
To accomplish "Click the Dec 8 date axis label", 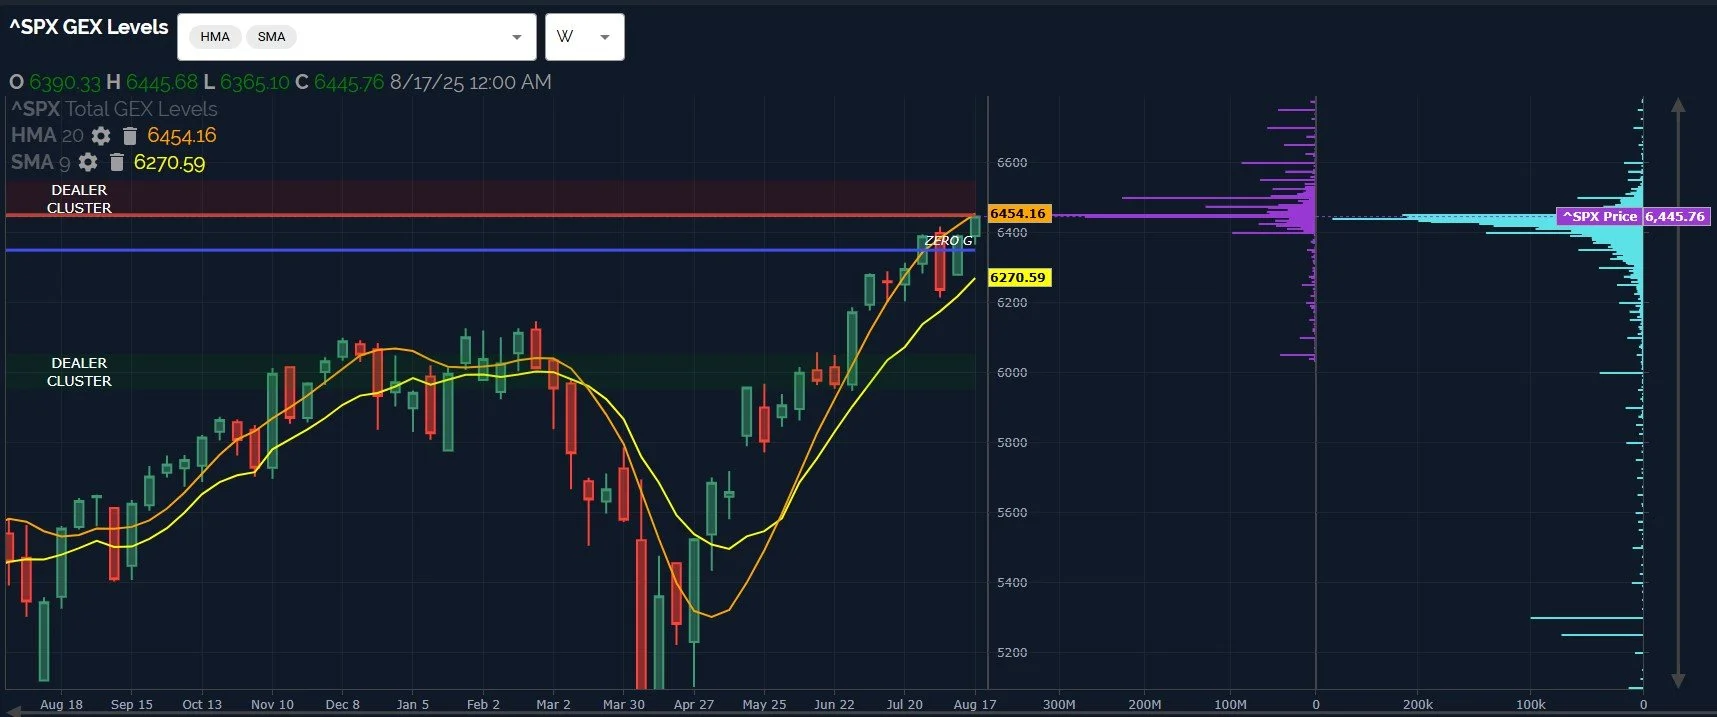I will tap(343, 704).
